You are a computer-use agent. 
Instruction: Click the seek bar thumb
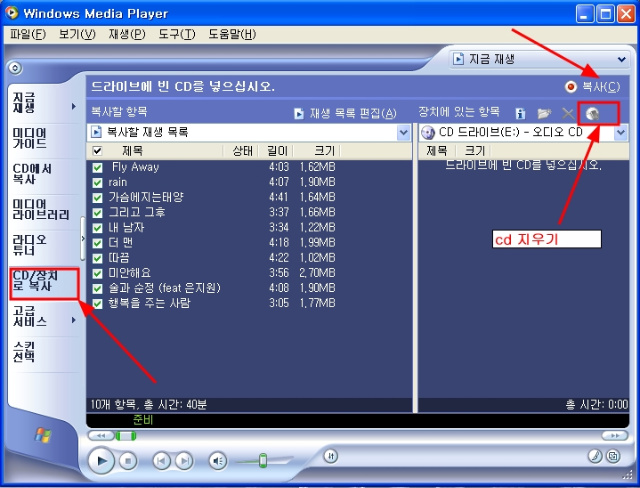click(125, 436)
